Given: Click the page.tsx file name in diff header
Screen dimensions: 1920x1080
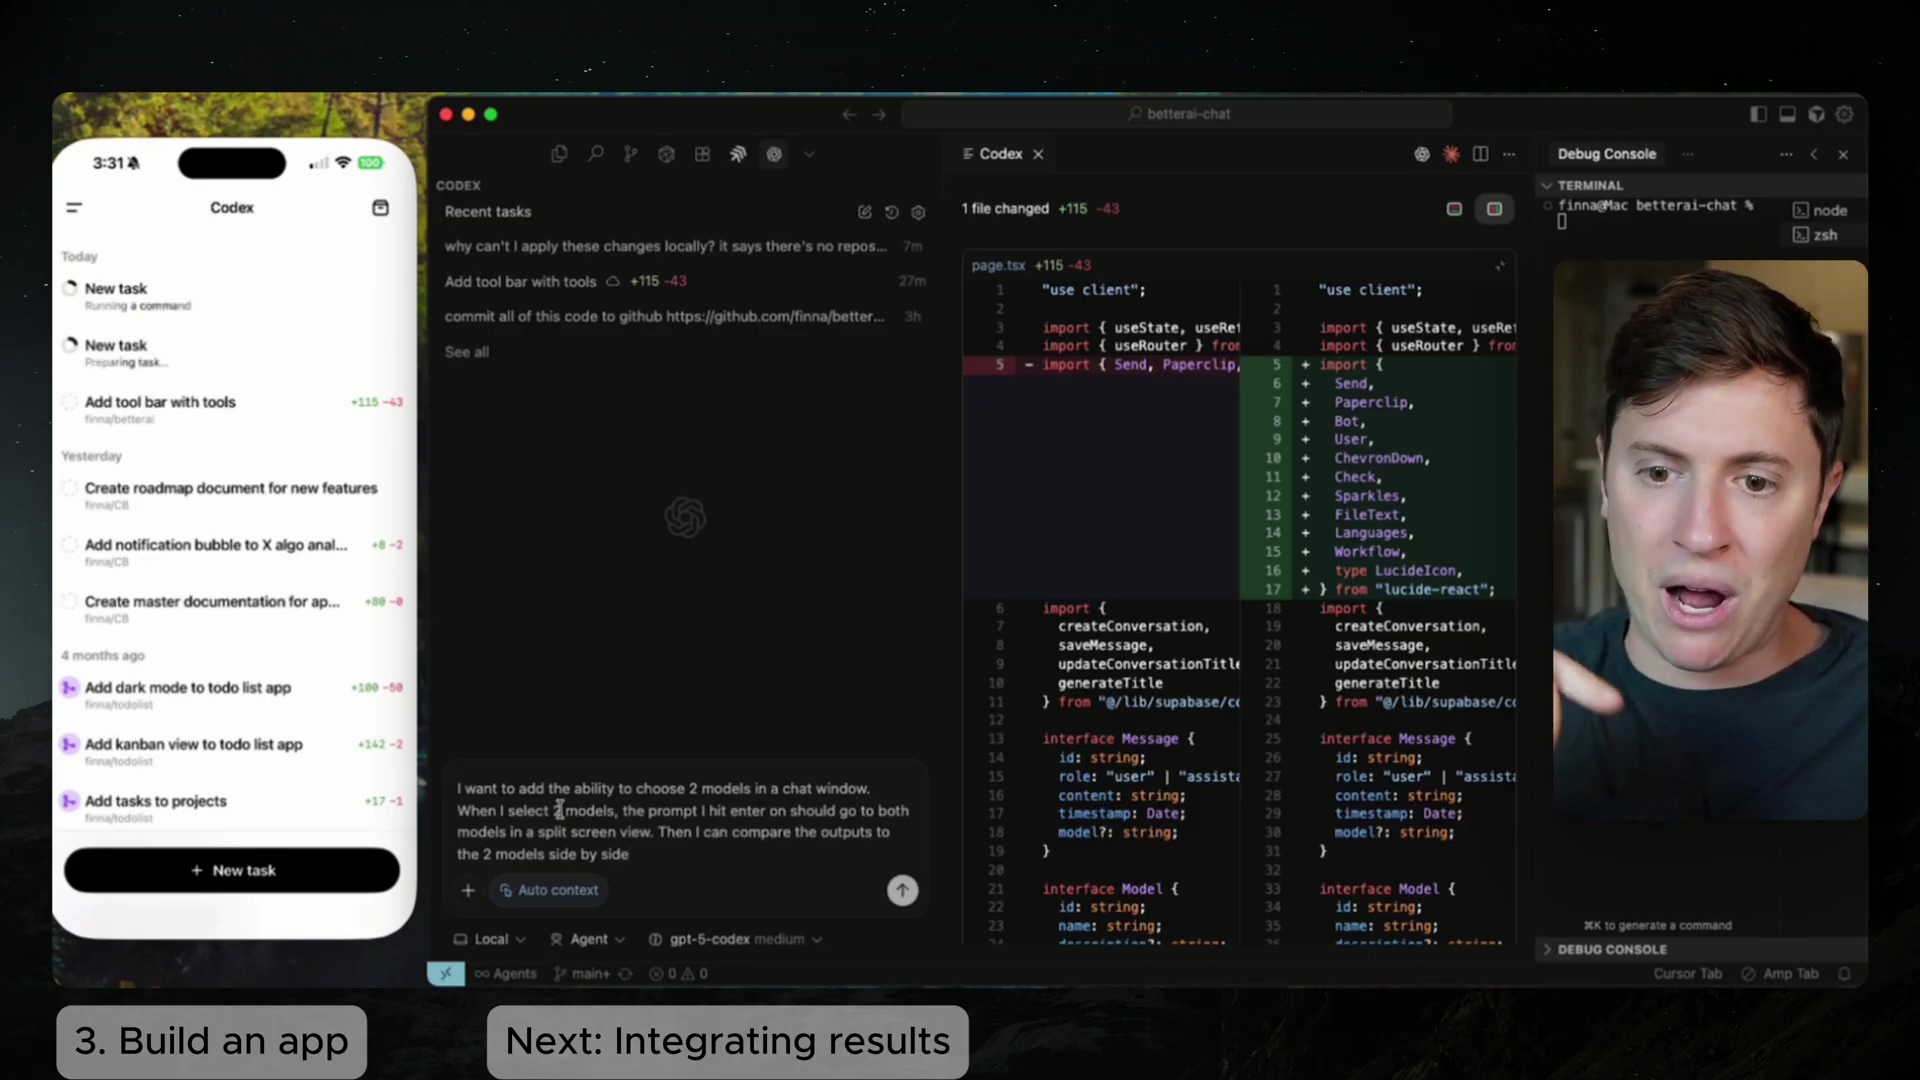Looking at the screenshot, I should (x=998, y=265).
